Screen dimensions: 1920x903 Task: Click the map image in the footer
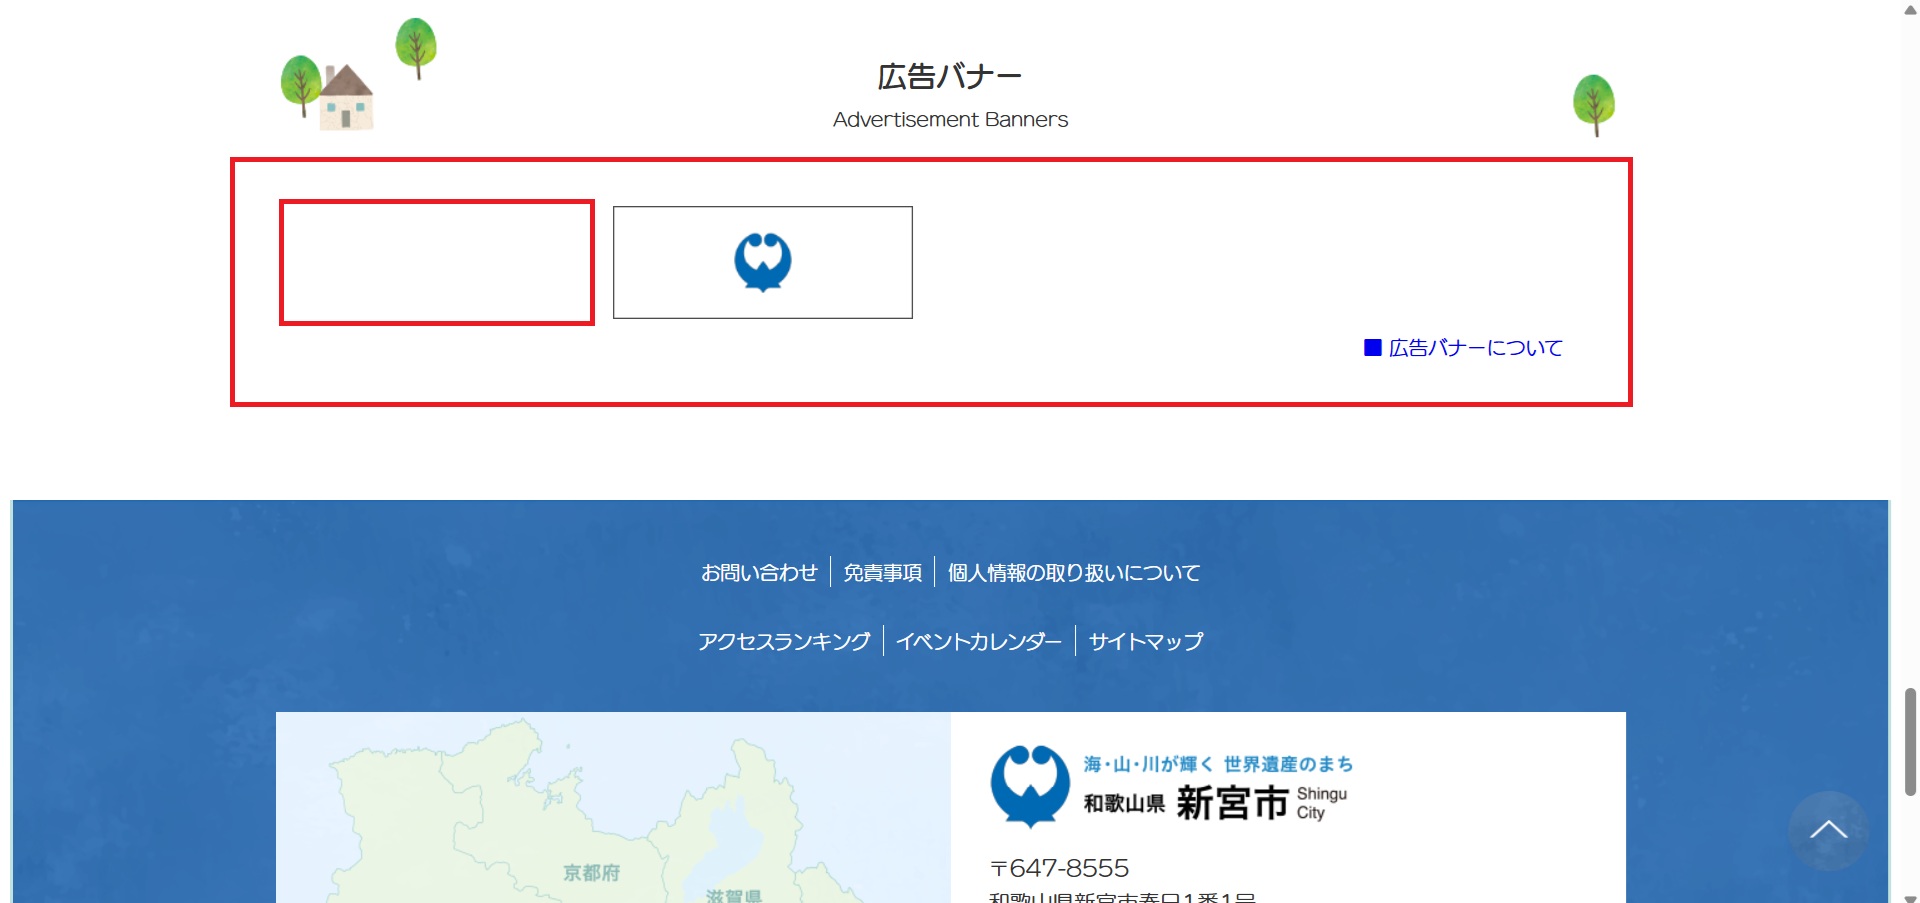click(x=612, y=808)
